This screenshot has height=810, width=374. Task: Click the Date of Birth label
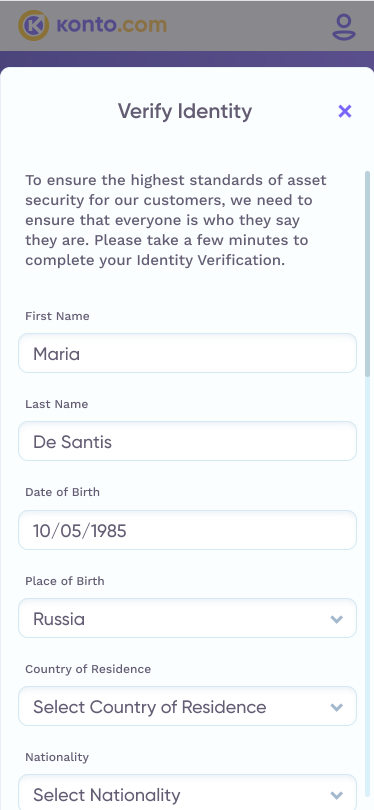point(63,492)
